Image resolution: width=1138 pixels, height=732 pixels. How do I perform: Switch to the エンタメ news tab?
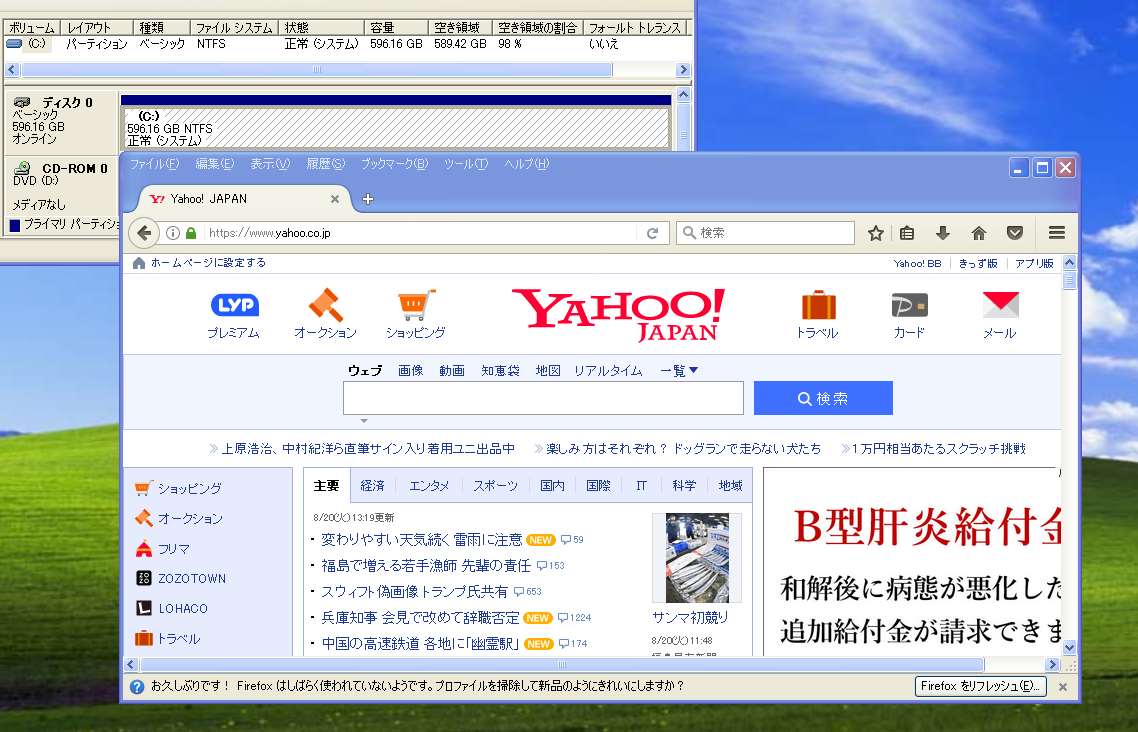pos(429,485)
